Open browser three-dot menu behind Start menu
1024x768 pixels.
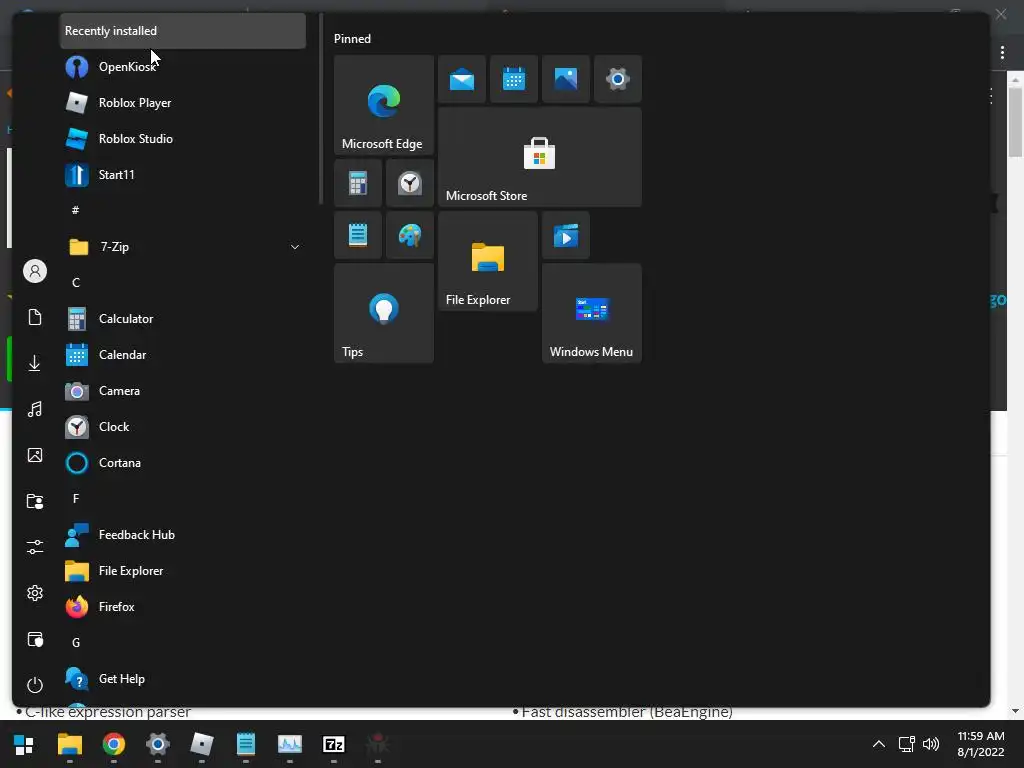point(1002,52)
